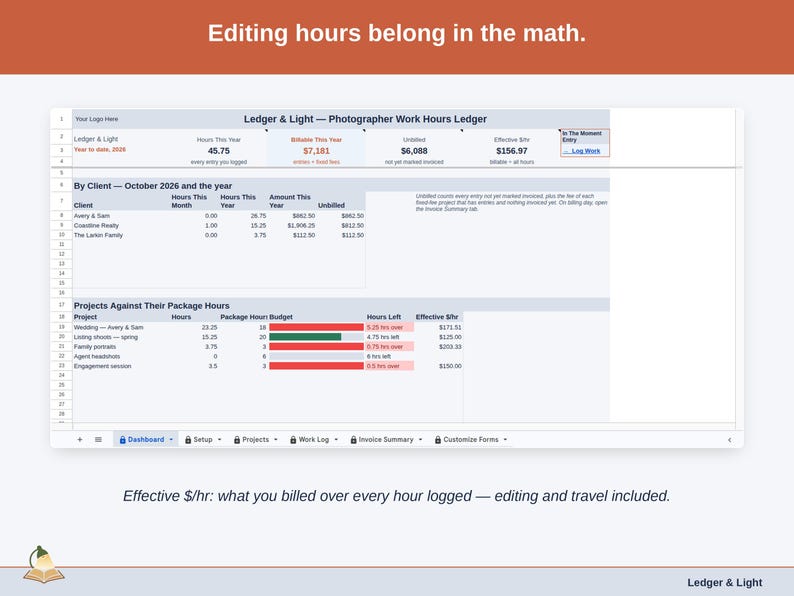The width and height of the screenshot is (794, 596).
Task: Click the unbilled explanation note text
Action: click(511, 202)
